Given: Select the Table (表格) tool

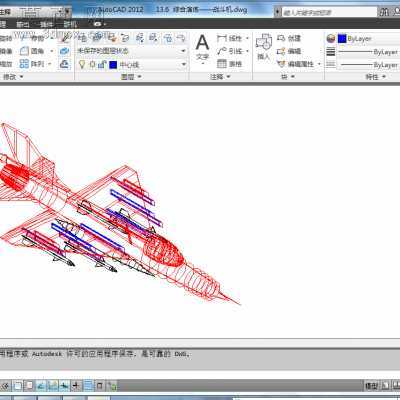Looking at the screenshot, I should point(229,64).
